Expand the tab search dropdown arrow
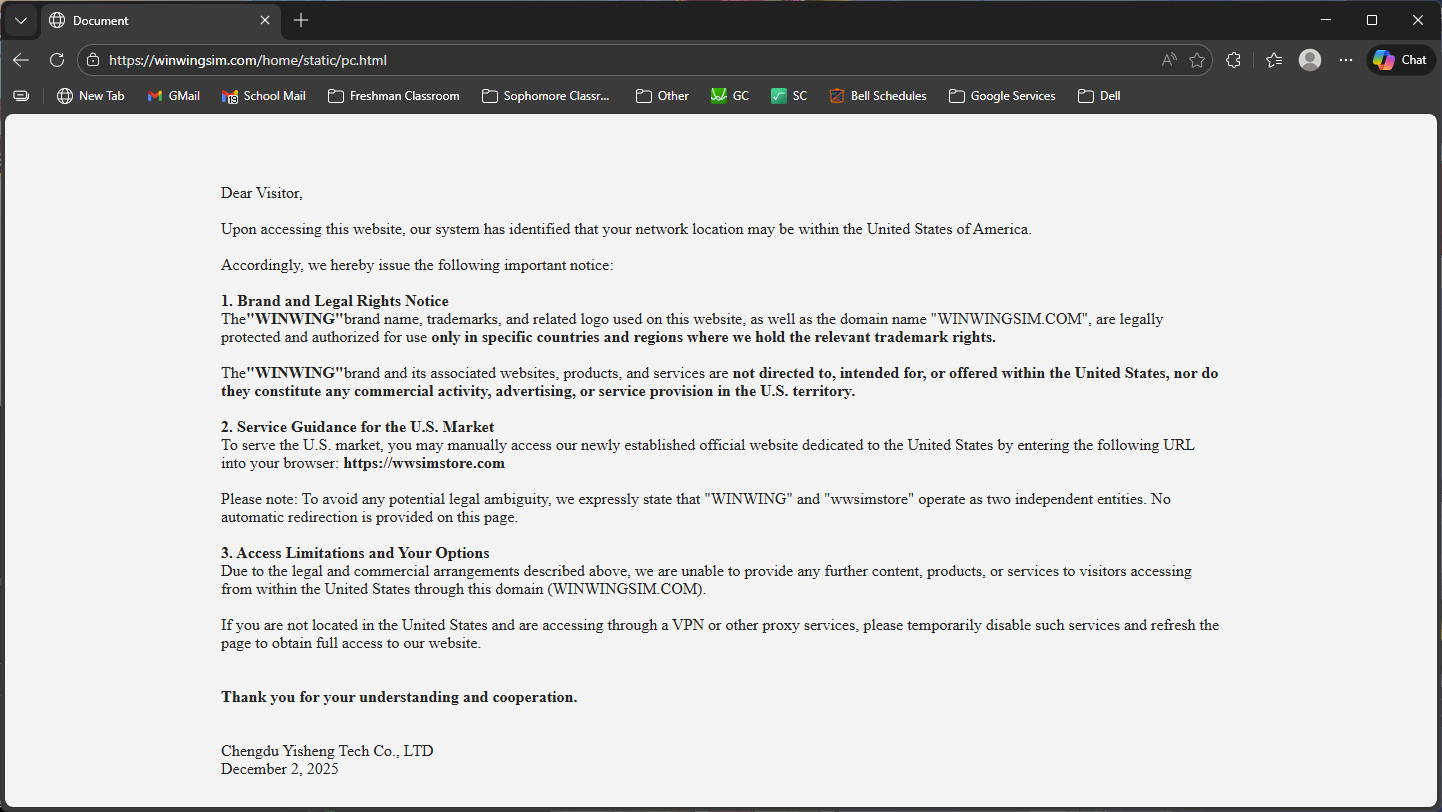 pos(21,20)
